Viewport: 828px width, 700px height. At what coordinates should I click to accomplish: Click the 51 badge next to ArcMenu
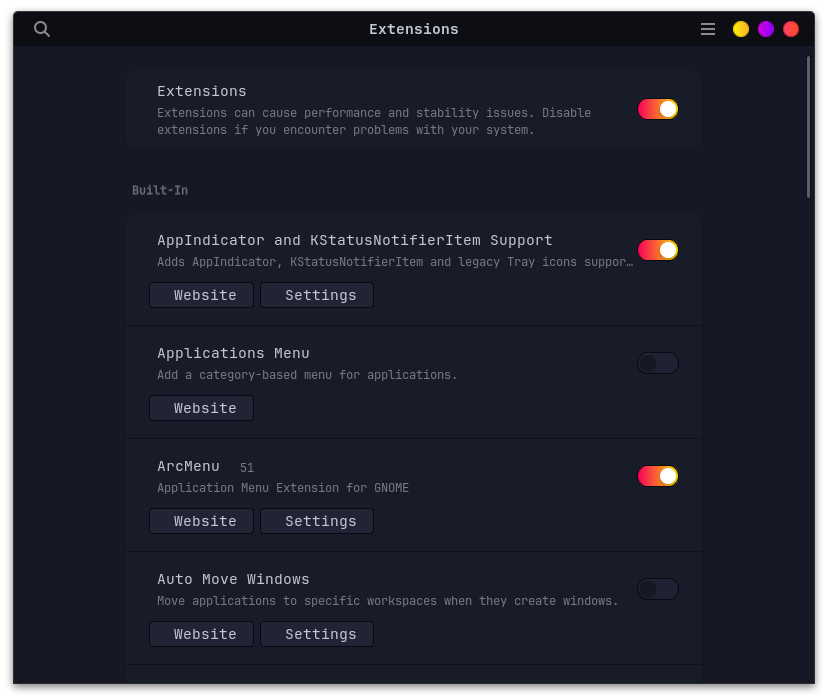coord(246,467)
